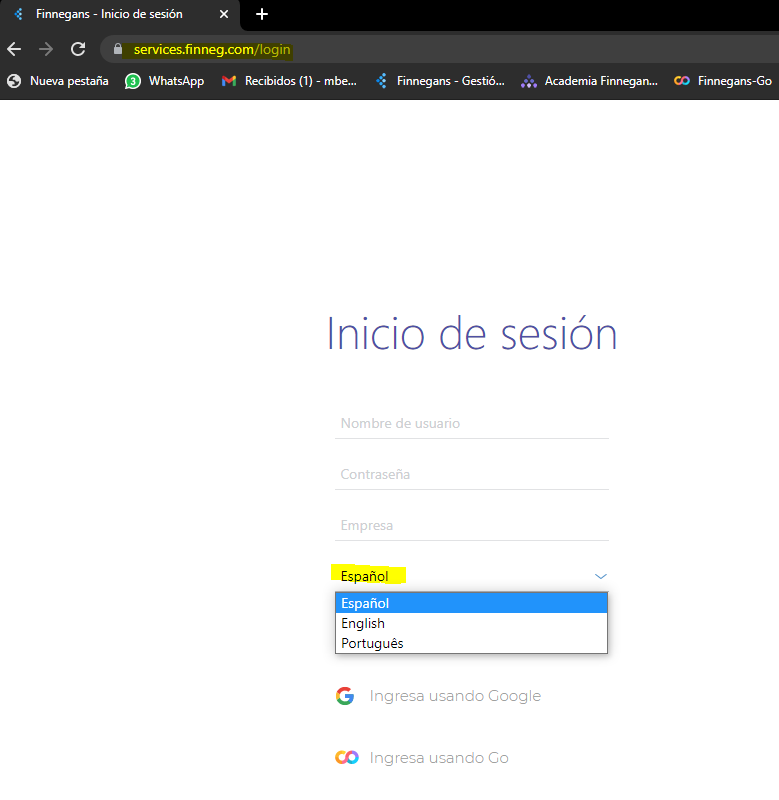779x800 pixels.
Task: Open the Finnegans - Gestión bookmark
Action: [440, 81]
